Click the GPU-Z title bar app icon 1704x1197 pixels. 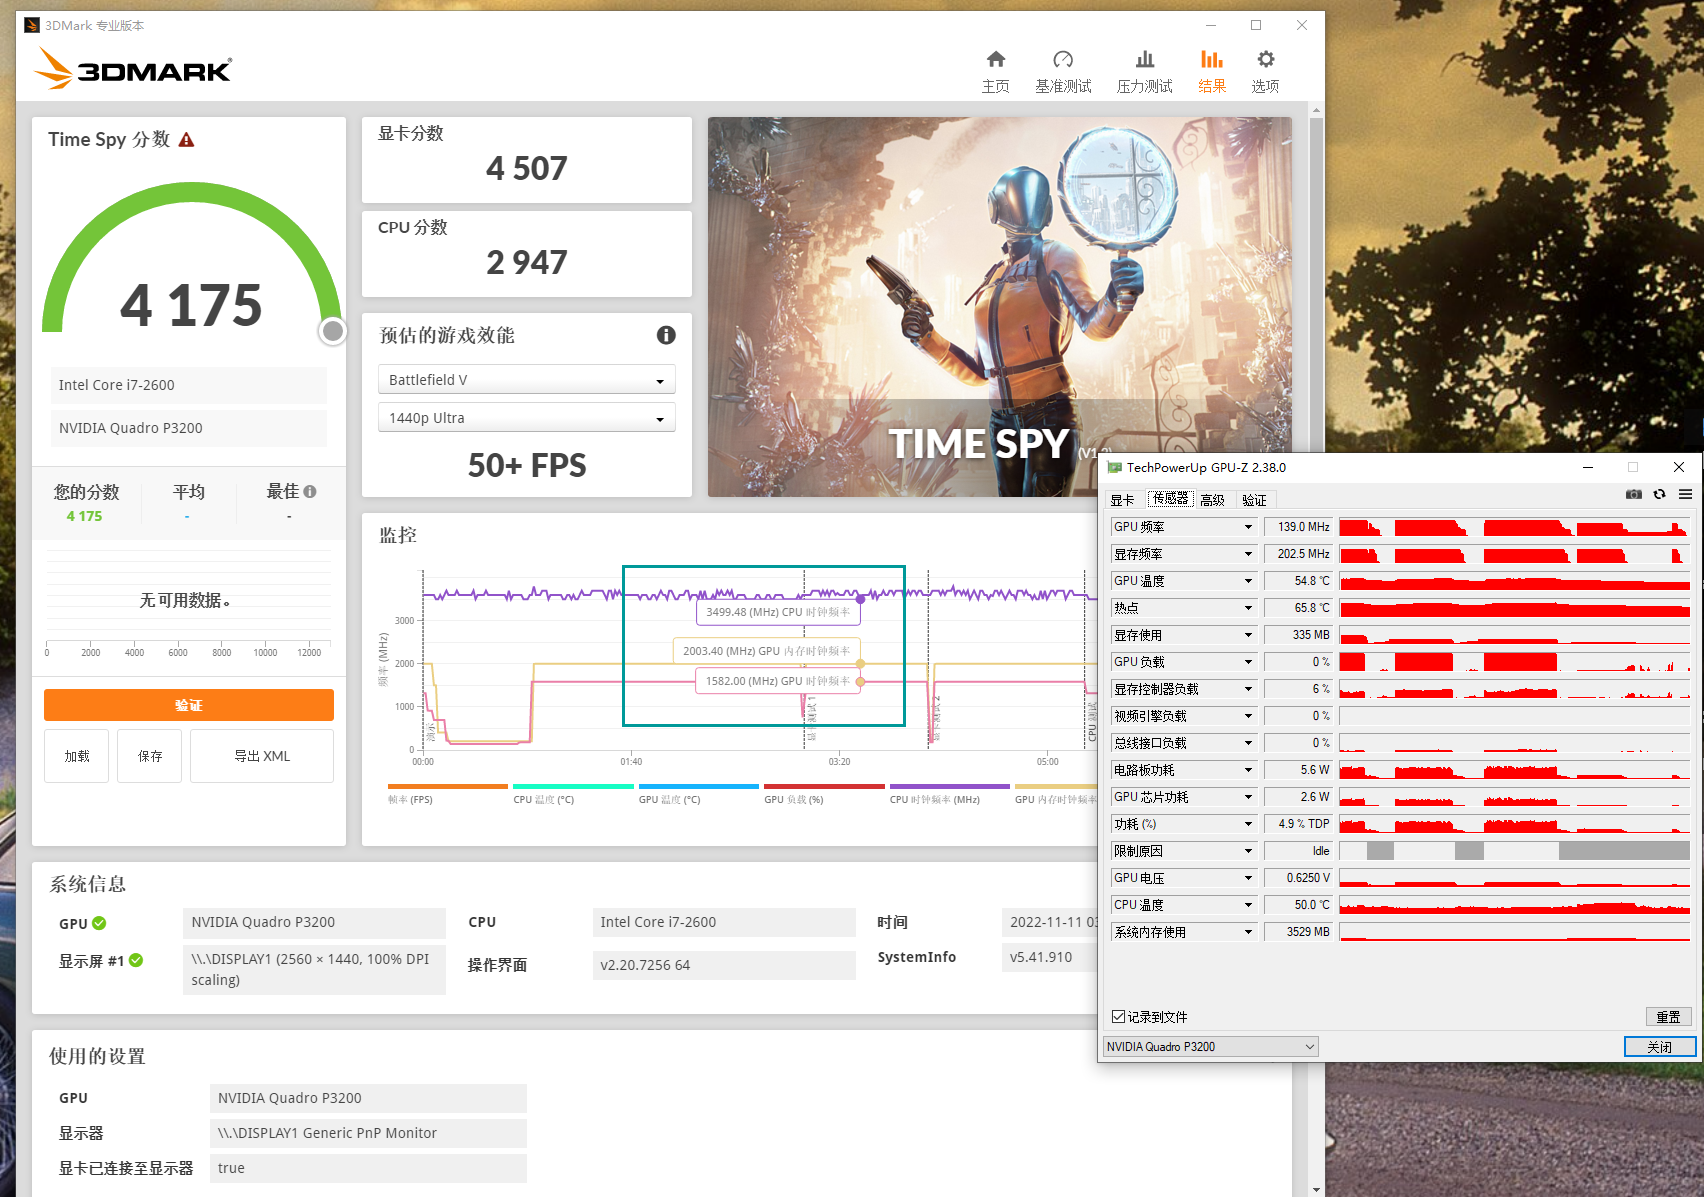(1114, 467)
